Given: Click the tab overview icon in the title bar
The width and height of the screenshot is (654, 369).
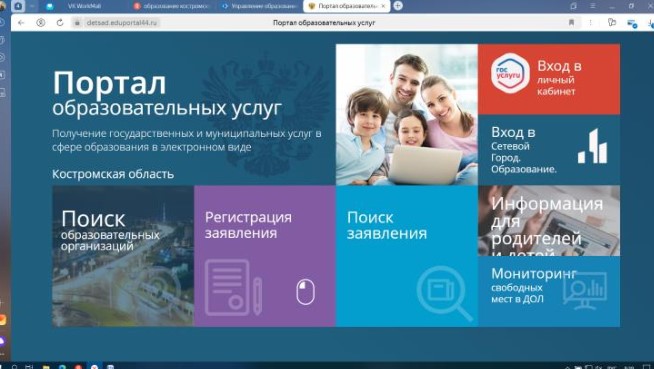Looking at the screenshot, I should click(574, 6).
